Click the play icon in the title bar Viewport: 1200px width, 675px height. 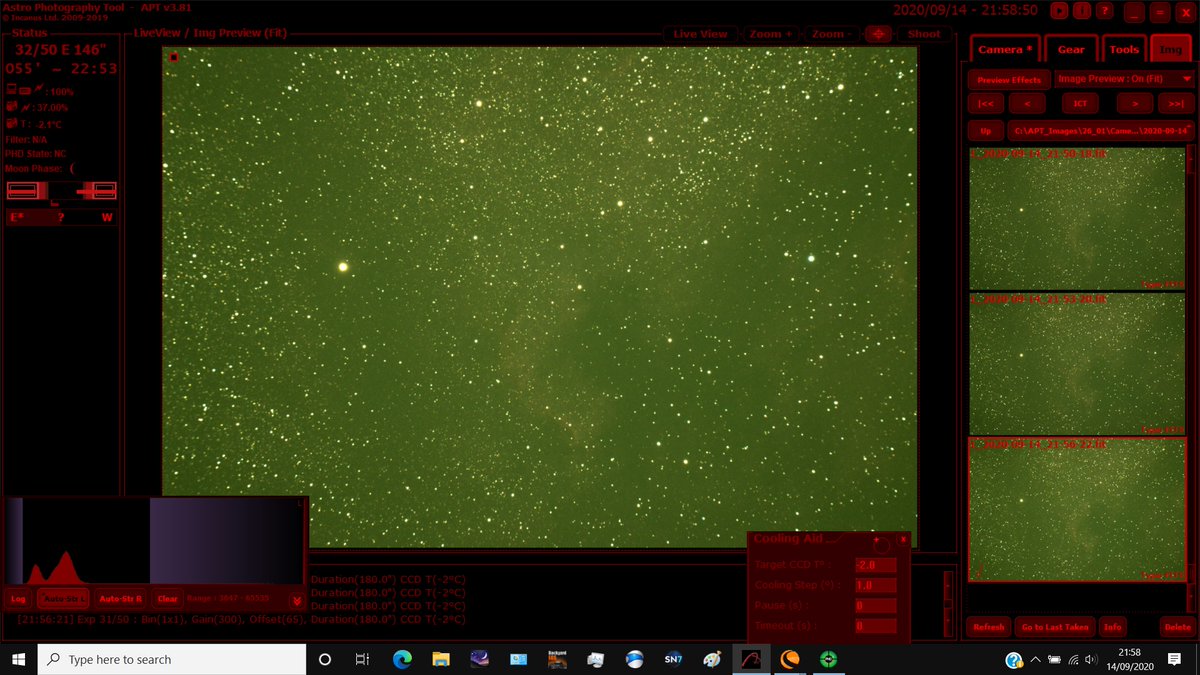click(1060, 10)
